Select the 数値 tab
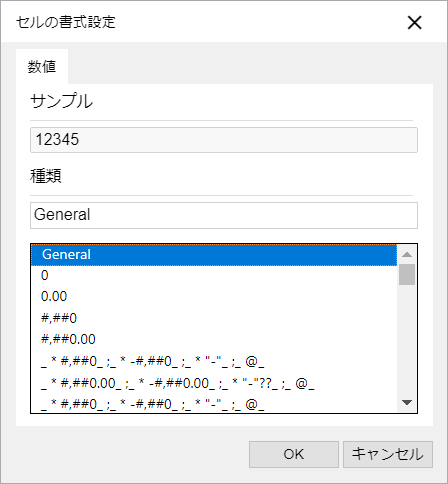This screenshot has height=484, width=448. [42, 67]
